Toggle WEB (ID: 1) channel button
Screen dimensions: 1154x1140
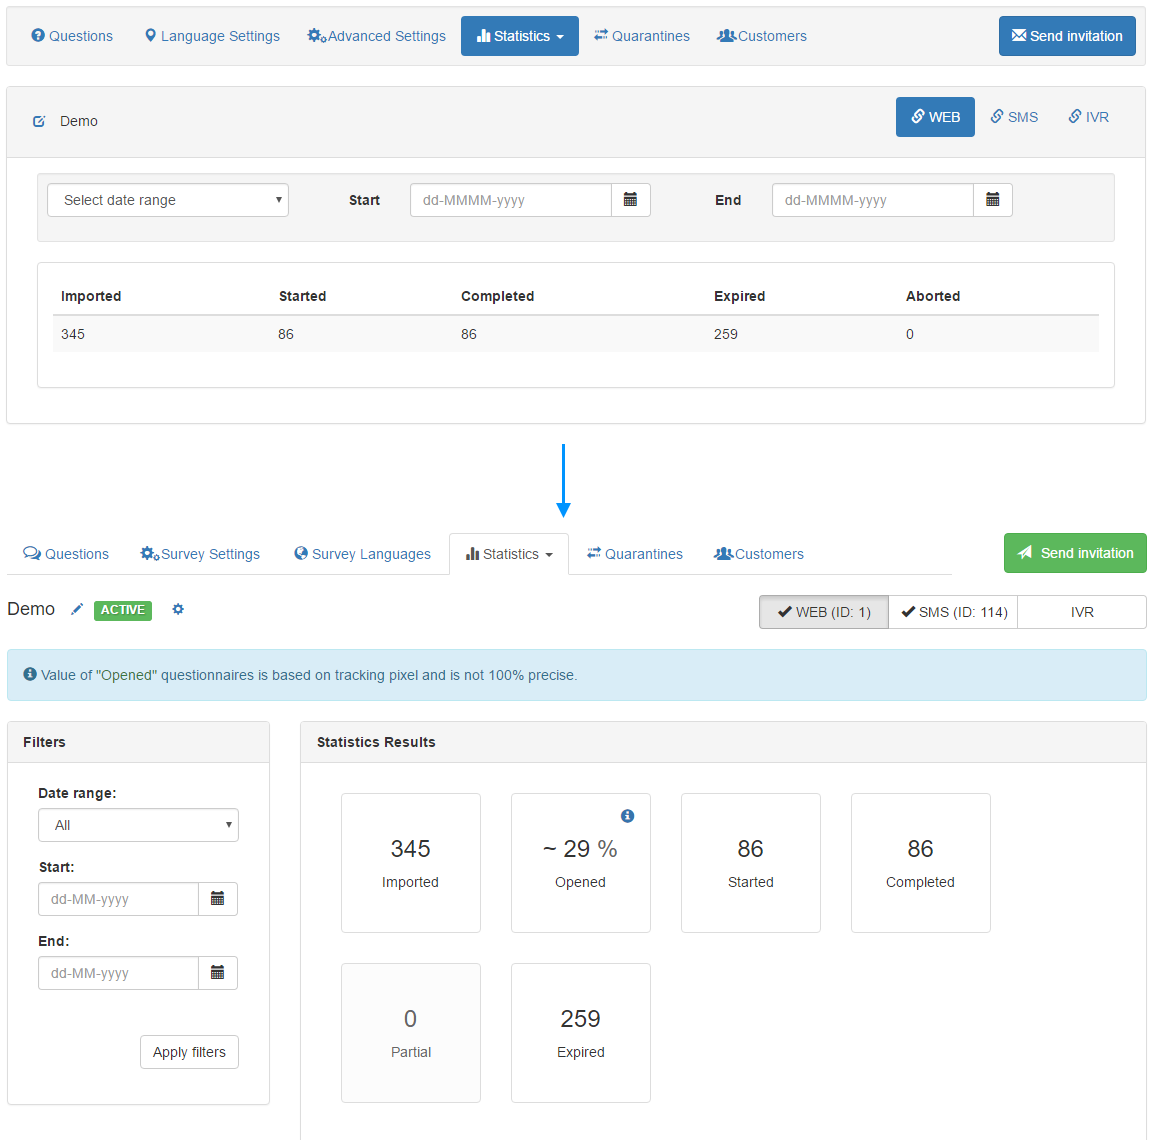click(x=824, y=612)
